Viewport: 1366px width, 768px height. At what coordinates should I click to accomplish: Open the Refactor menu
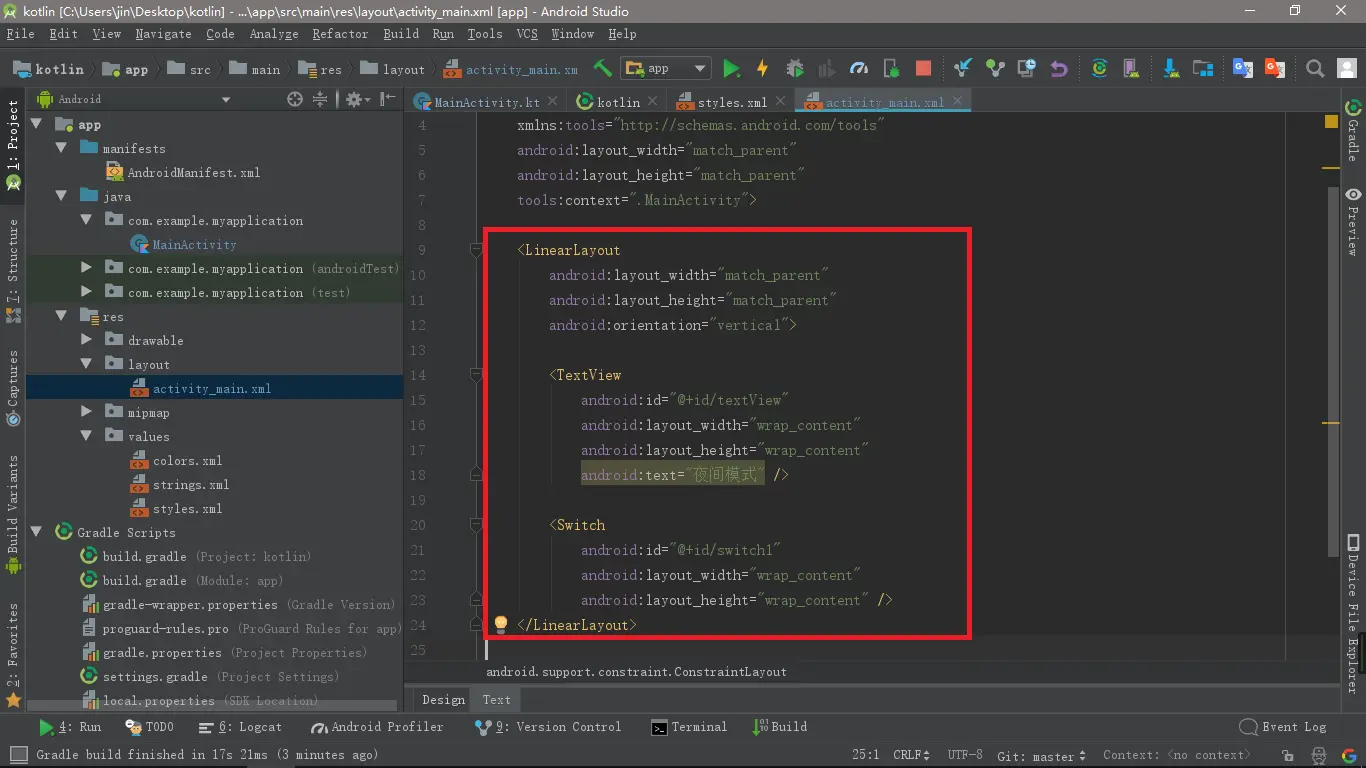pyautogui.click(x=340, y=33)
